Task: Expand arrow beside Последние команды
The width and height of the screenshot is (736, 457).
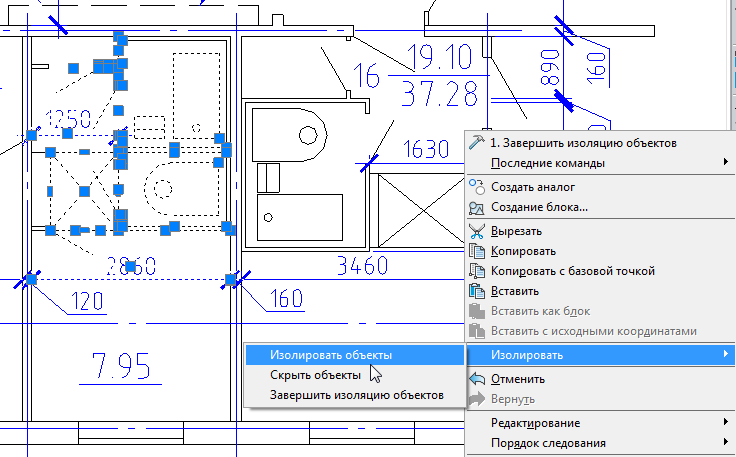Action: (726, 162)
